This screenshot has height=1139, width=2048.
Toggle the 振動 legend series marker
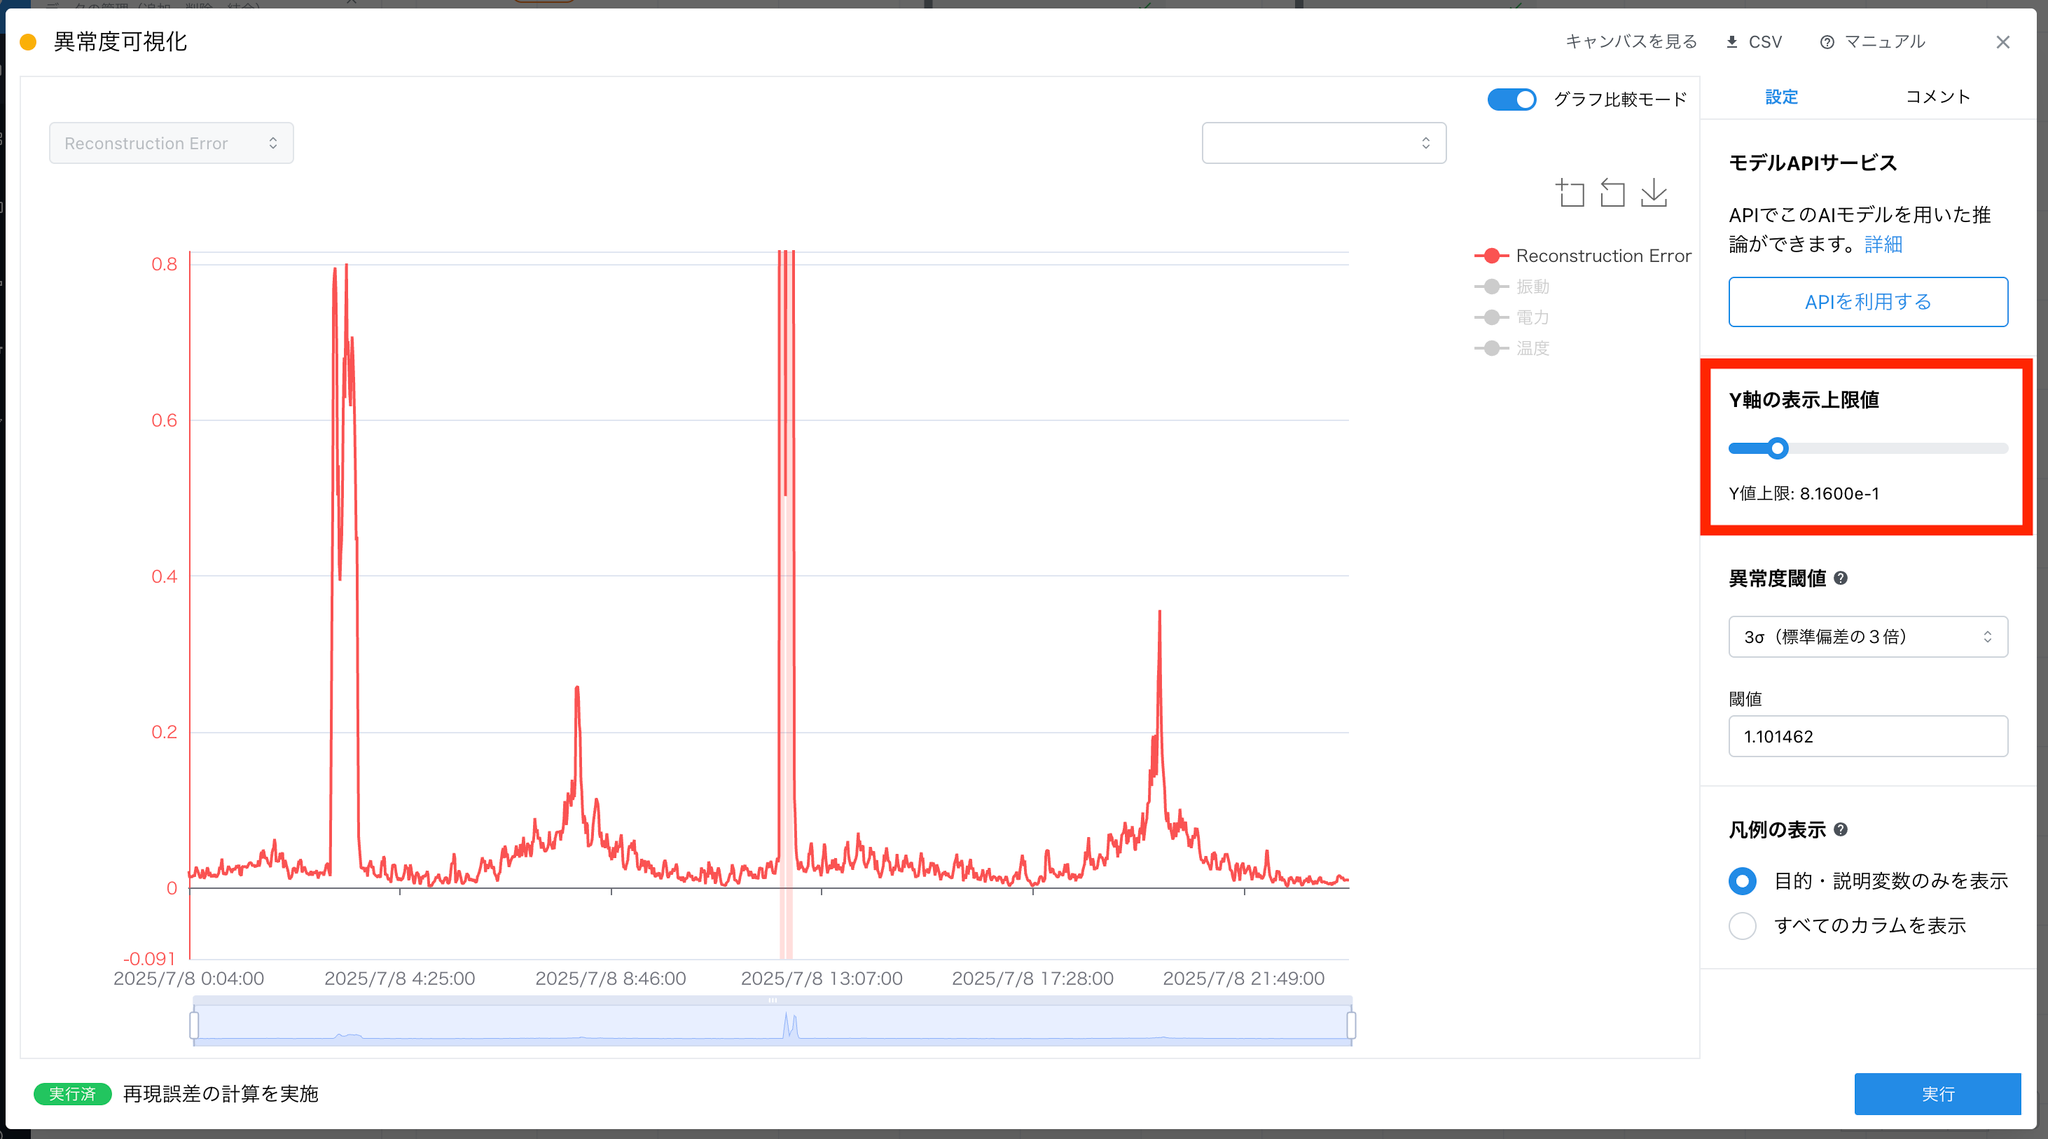[1491, 287]
